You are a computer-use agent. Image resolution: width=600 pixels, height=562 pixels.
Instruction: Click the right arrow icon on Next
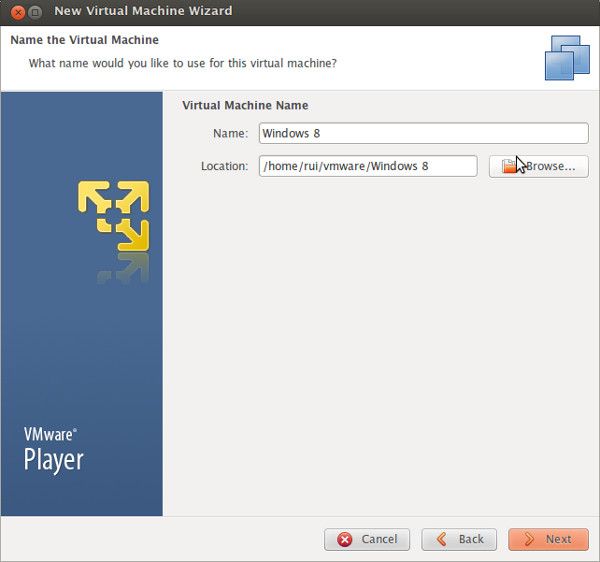(526, 539)
